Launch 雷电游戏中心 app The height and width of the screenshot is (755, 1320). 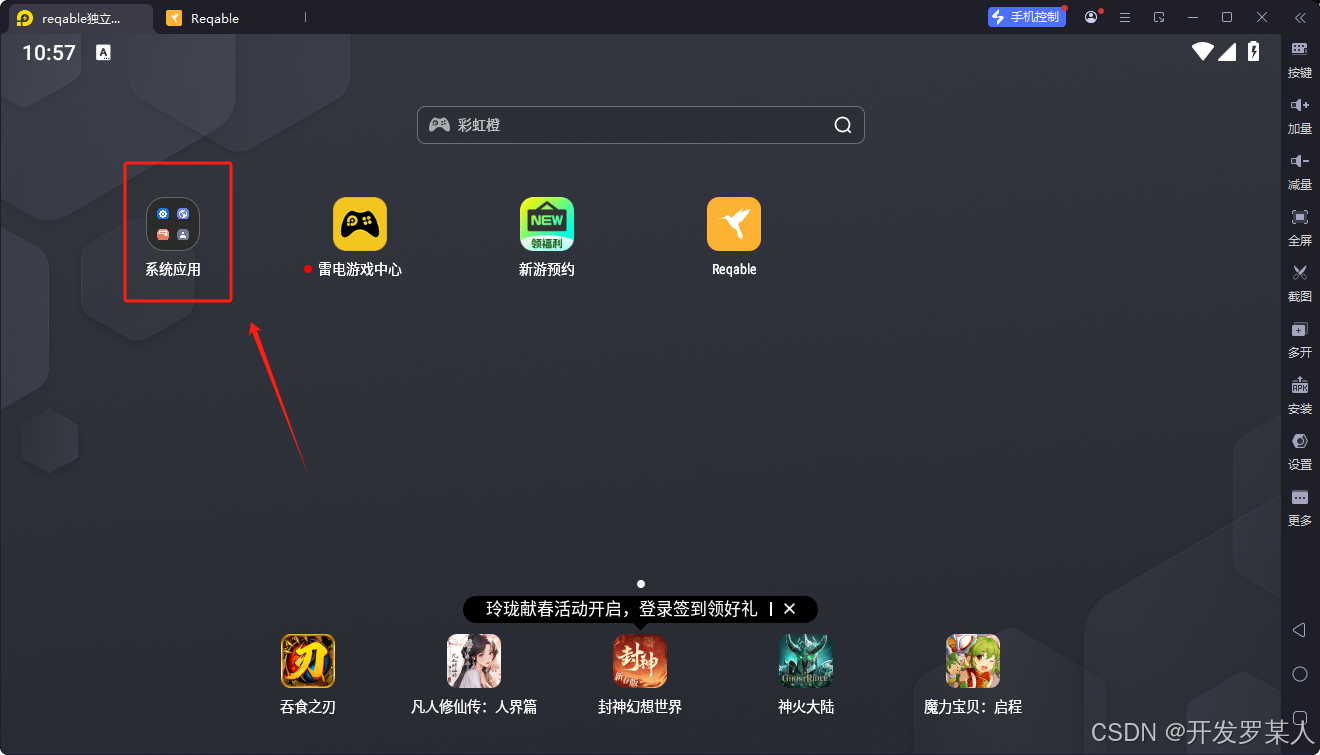tap(360, 224)
